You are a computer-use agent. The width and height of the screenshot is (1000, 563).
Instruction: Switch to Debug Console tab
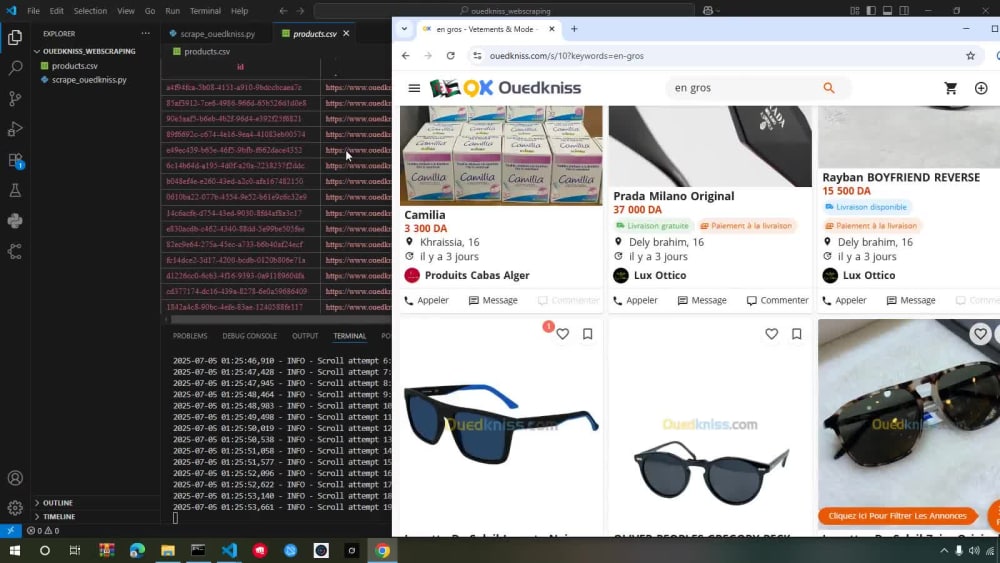coord(249,336)
